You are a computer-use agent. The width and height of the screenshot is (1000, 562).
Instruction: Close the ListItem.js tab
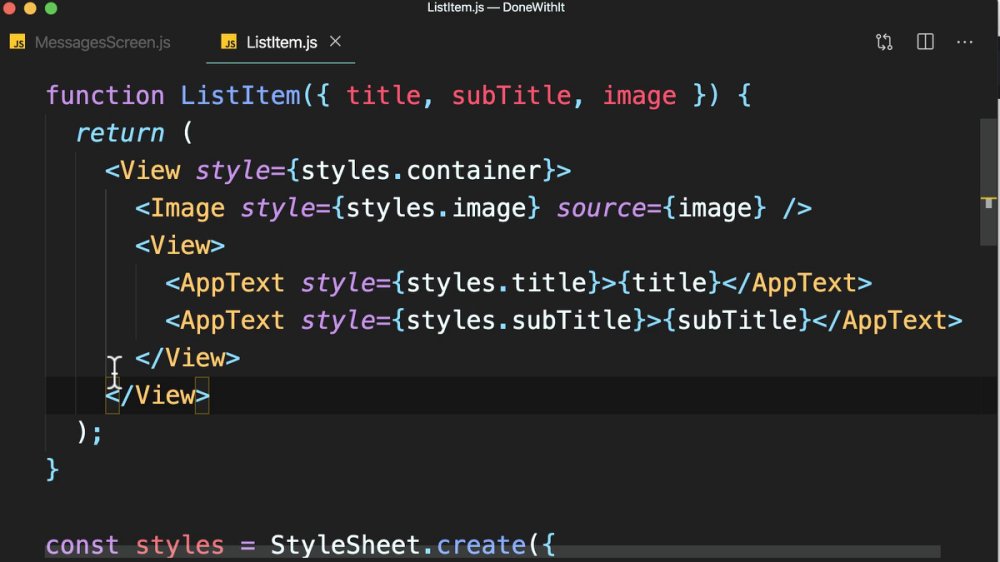(335, 41)
